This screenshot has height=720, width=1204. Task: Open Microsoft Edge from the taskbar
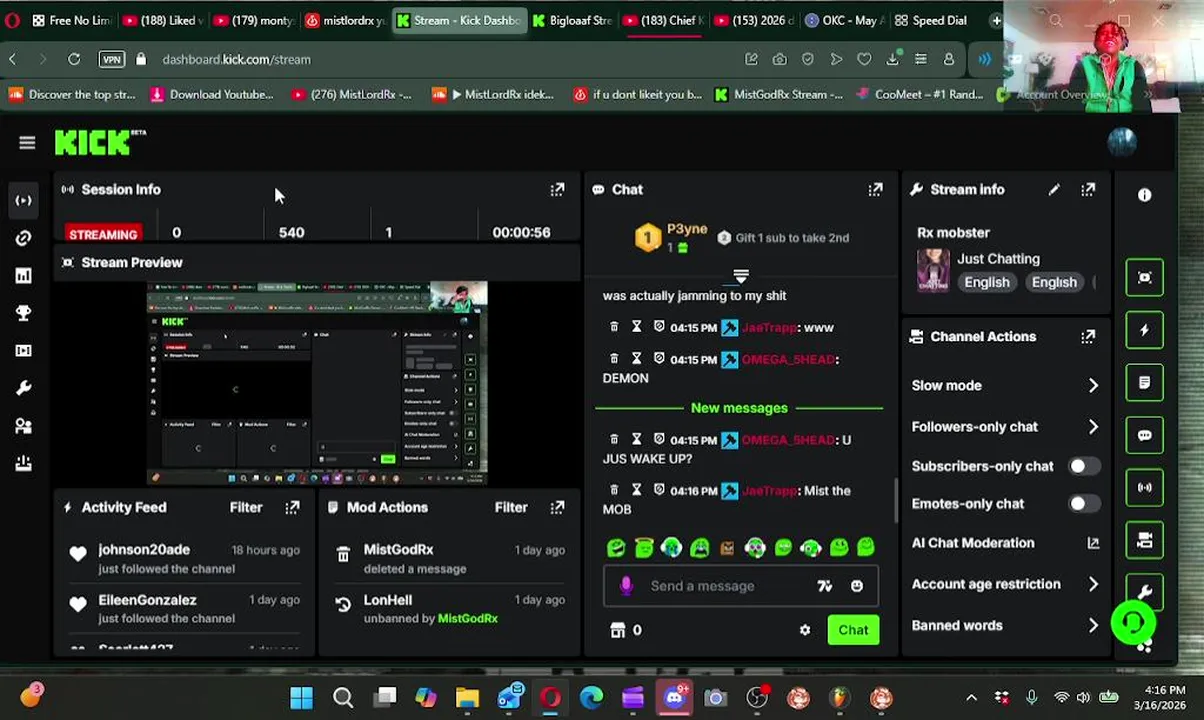[x=591, y=697]
